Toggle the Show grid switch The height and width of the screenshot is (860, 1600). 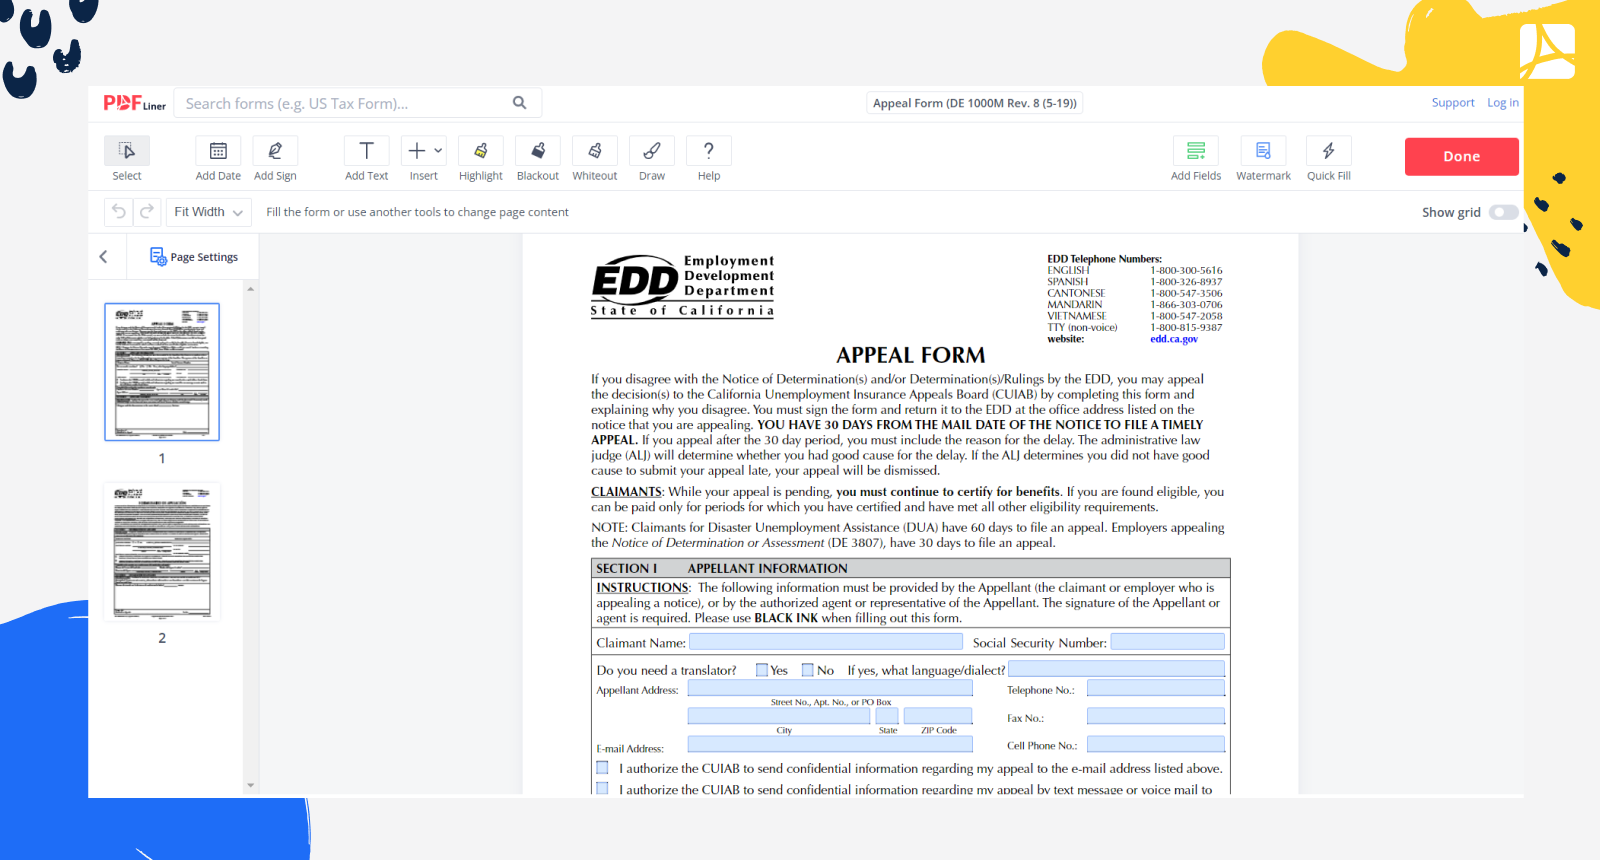click(1503, 212)
